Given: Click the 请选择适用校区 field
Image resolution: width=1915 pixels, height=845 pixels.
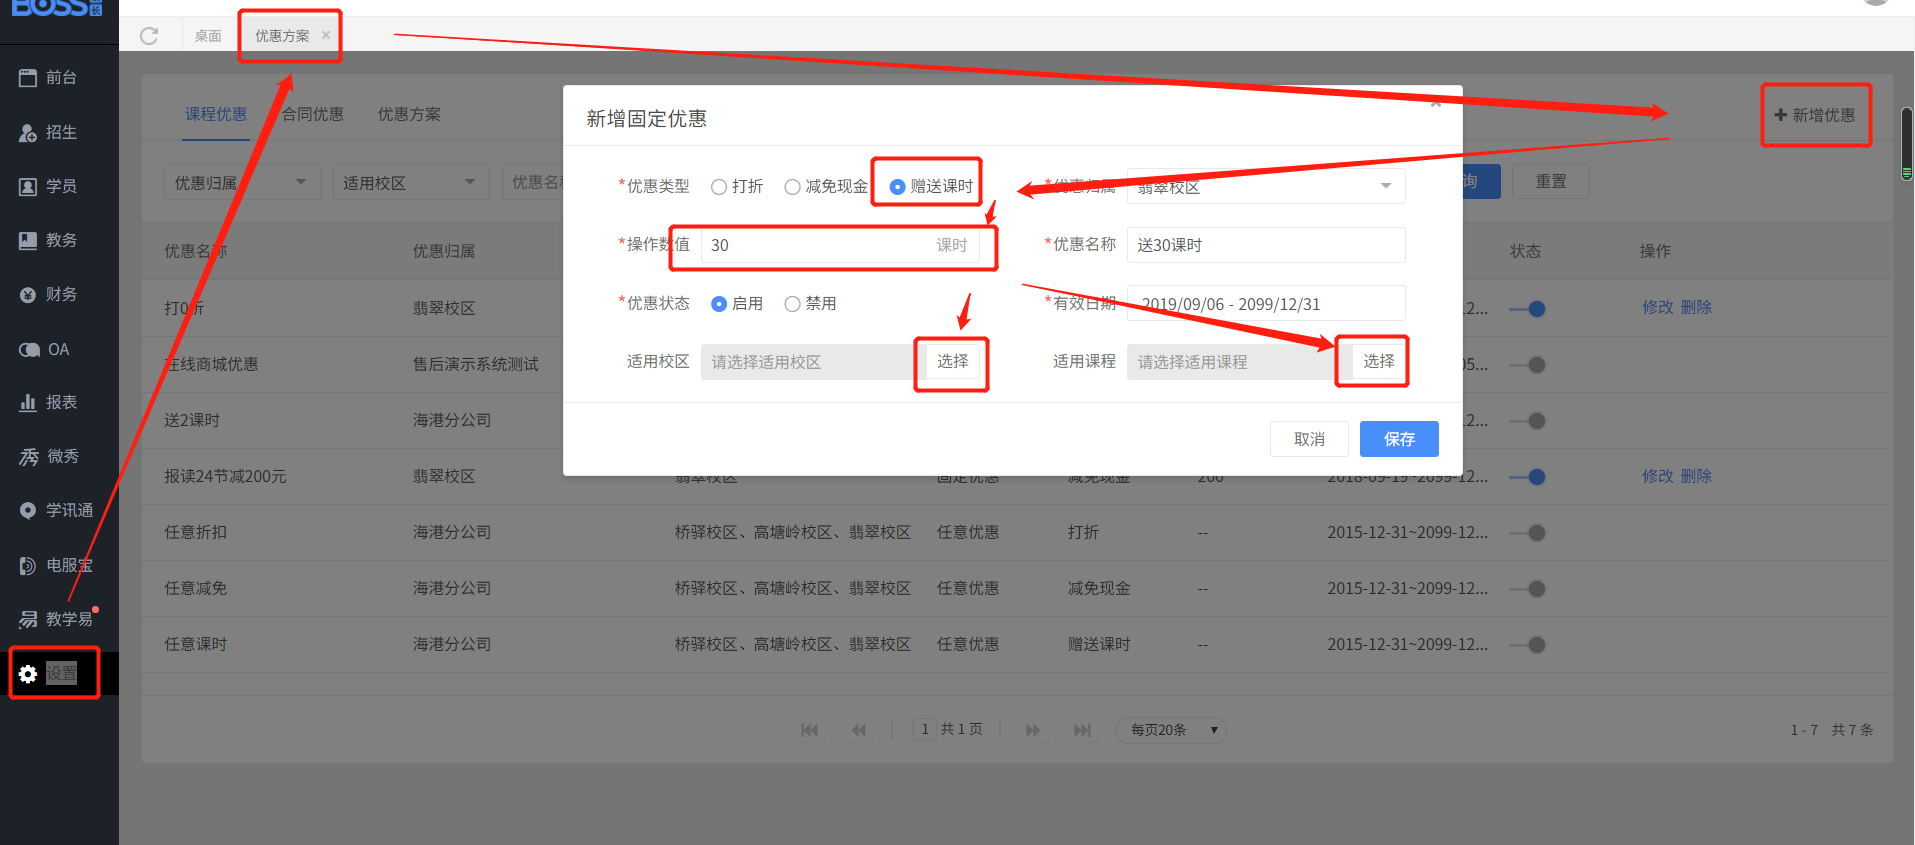Looking at the screenshot, I should point(813,362).
